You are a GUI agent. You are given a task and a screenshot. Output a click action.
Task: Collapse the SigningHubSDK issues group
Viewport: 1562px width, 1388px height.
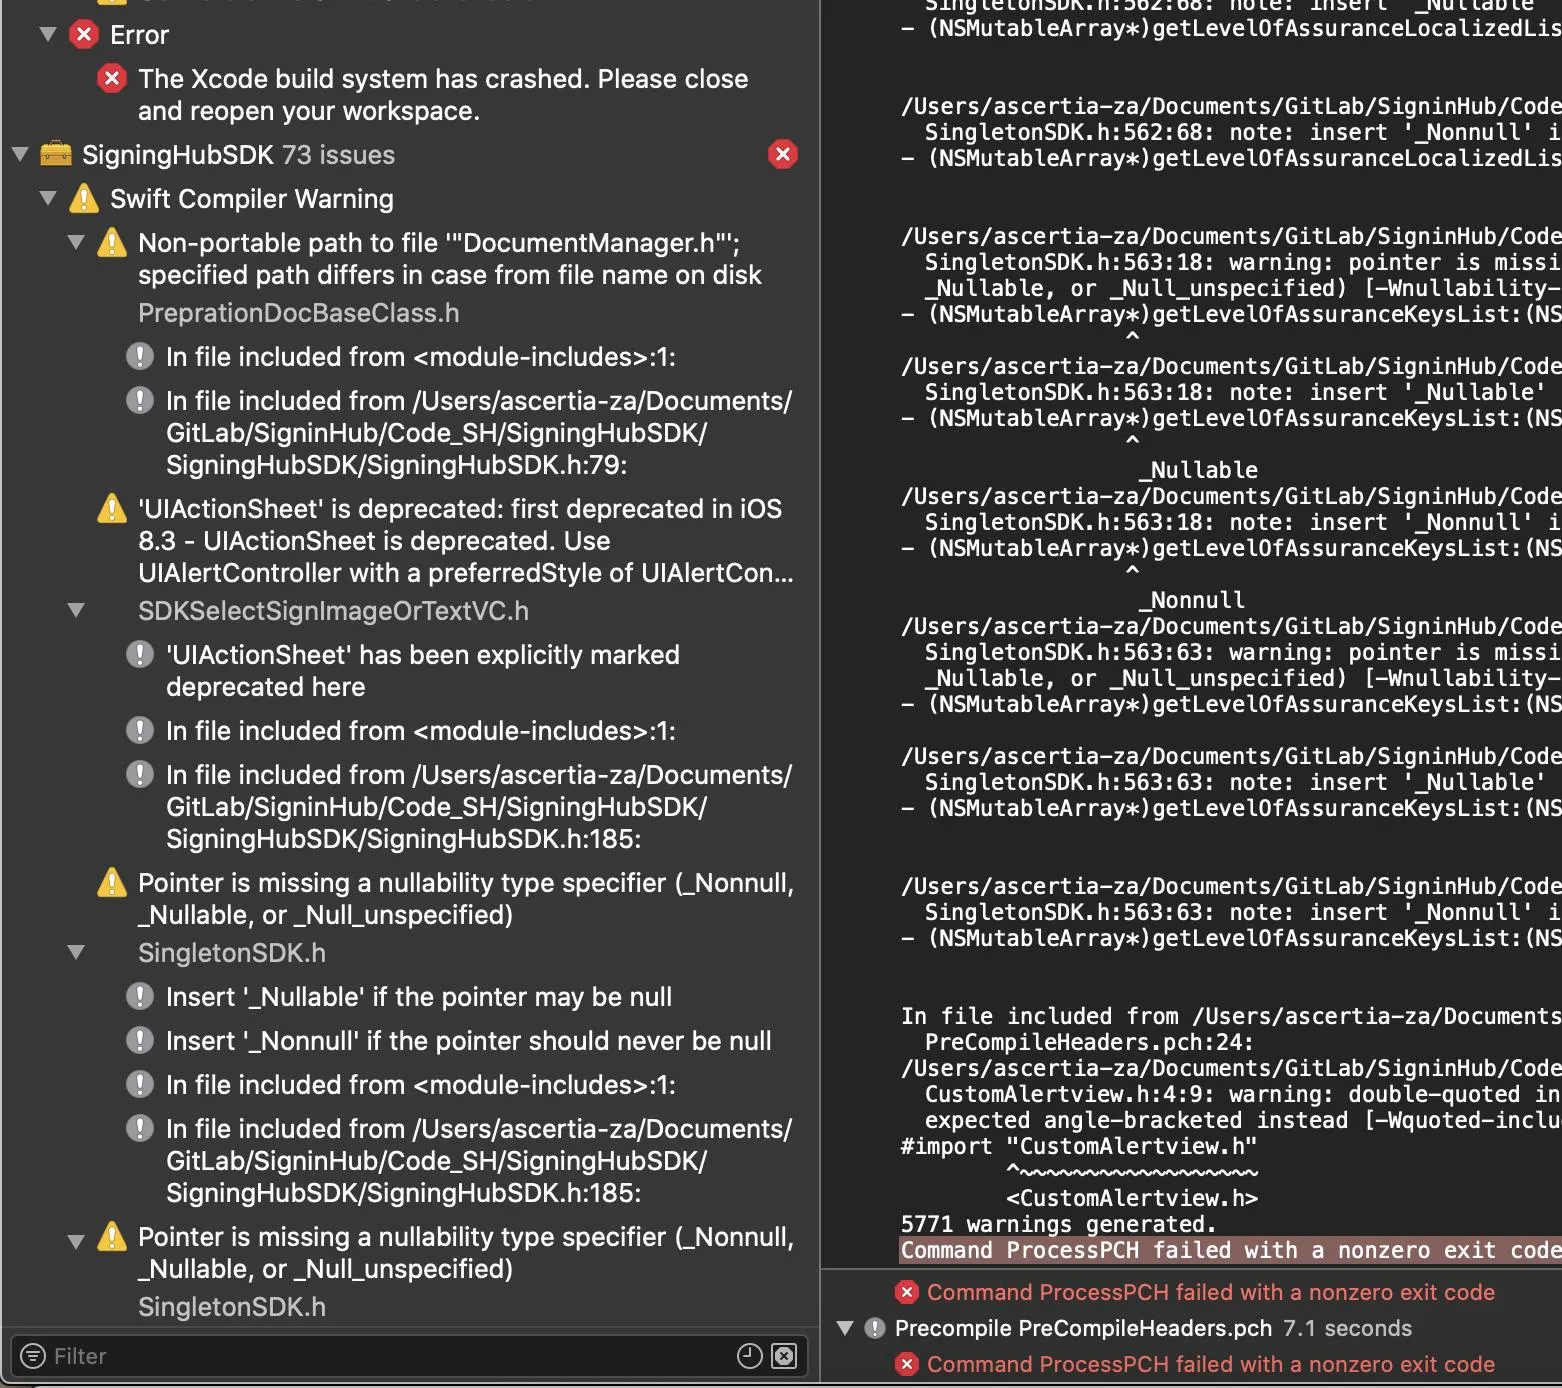coord(19,154)
